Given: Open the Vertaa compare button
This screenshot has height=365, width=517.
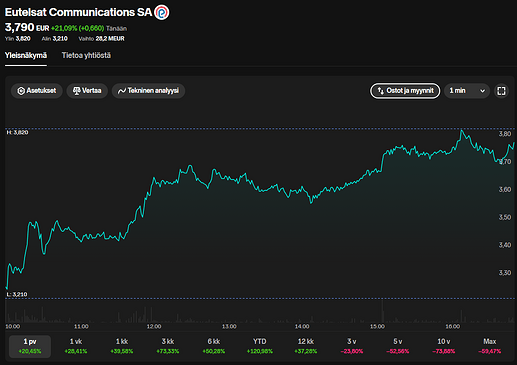Looking at the screenshot, I should (87, 91).
